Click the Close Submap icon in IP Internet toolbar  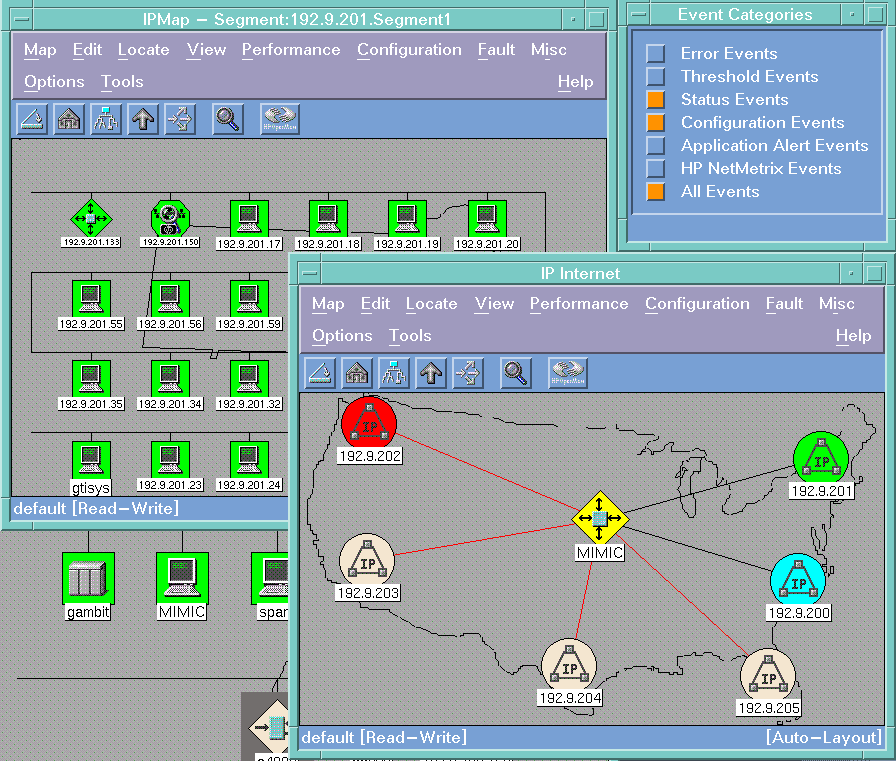click(x=319, y=373)
